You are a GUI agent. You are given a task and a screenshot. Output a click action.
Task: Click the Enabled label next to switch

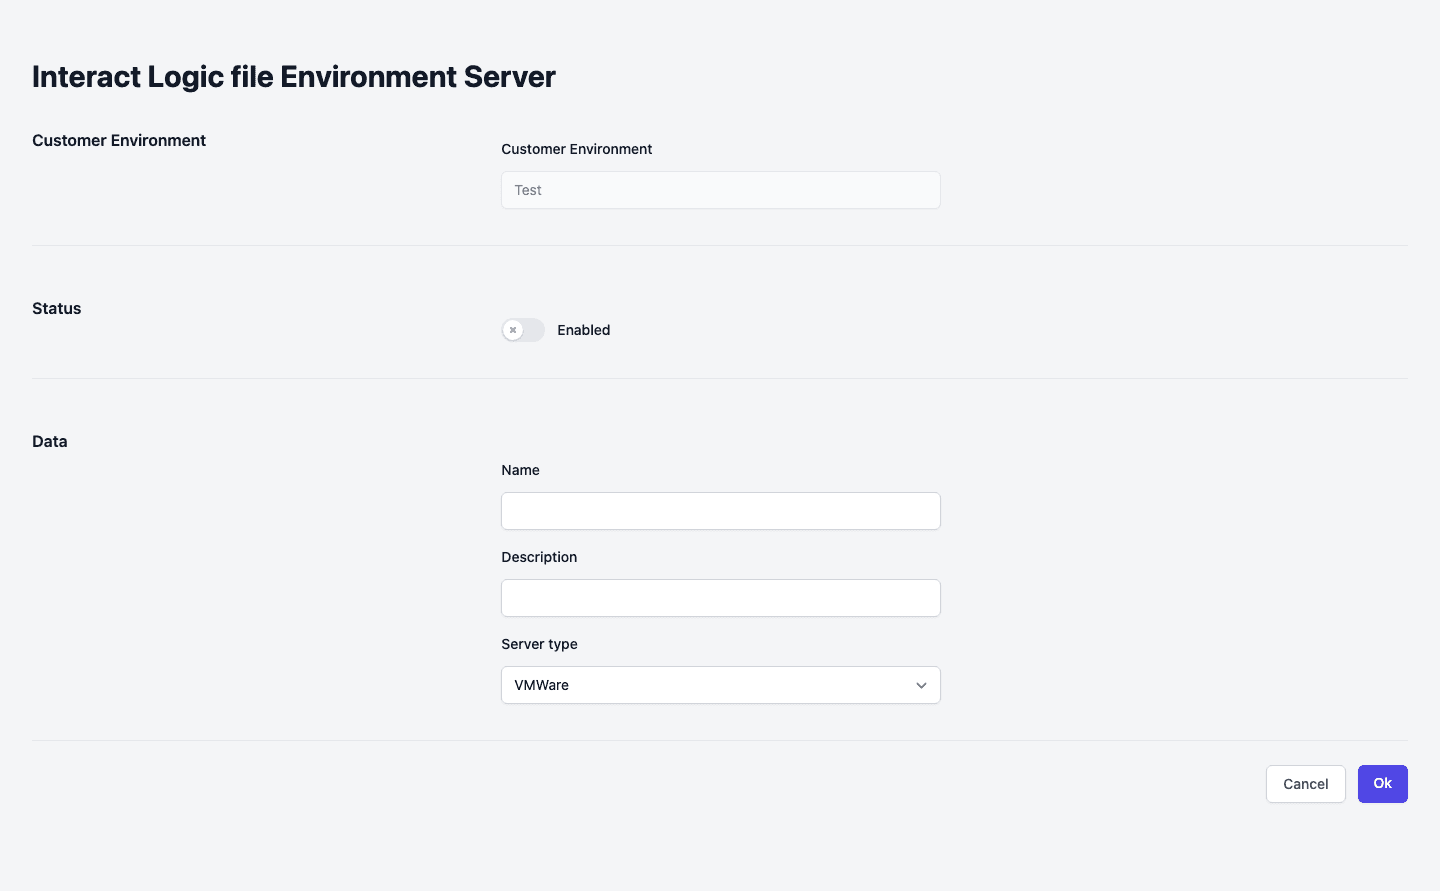pyautogui.click(x=584, y=330)
